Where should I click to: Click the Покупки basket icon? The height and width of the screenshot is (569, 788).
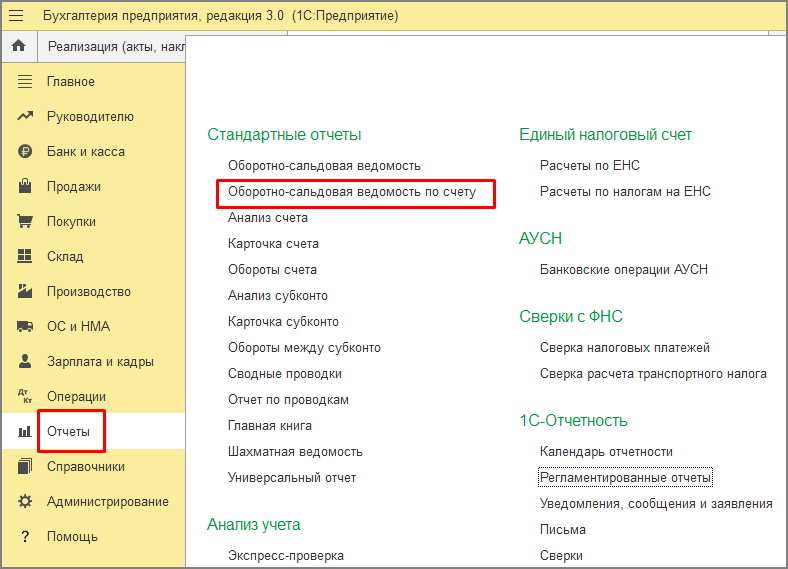[26, 222]
